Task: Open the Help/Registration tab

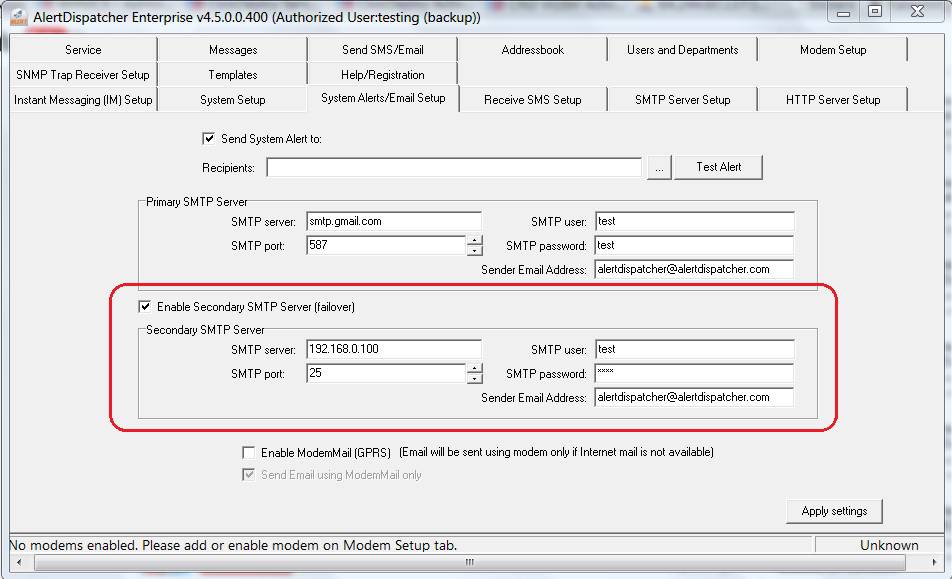Action: (x=382, y=75)
